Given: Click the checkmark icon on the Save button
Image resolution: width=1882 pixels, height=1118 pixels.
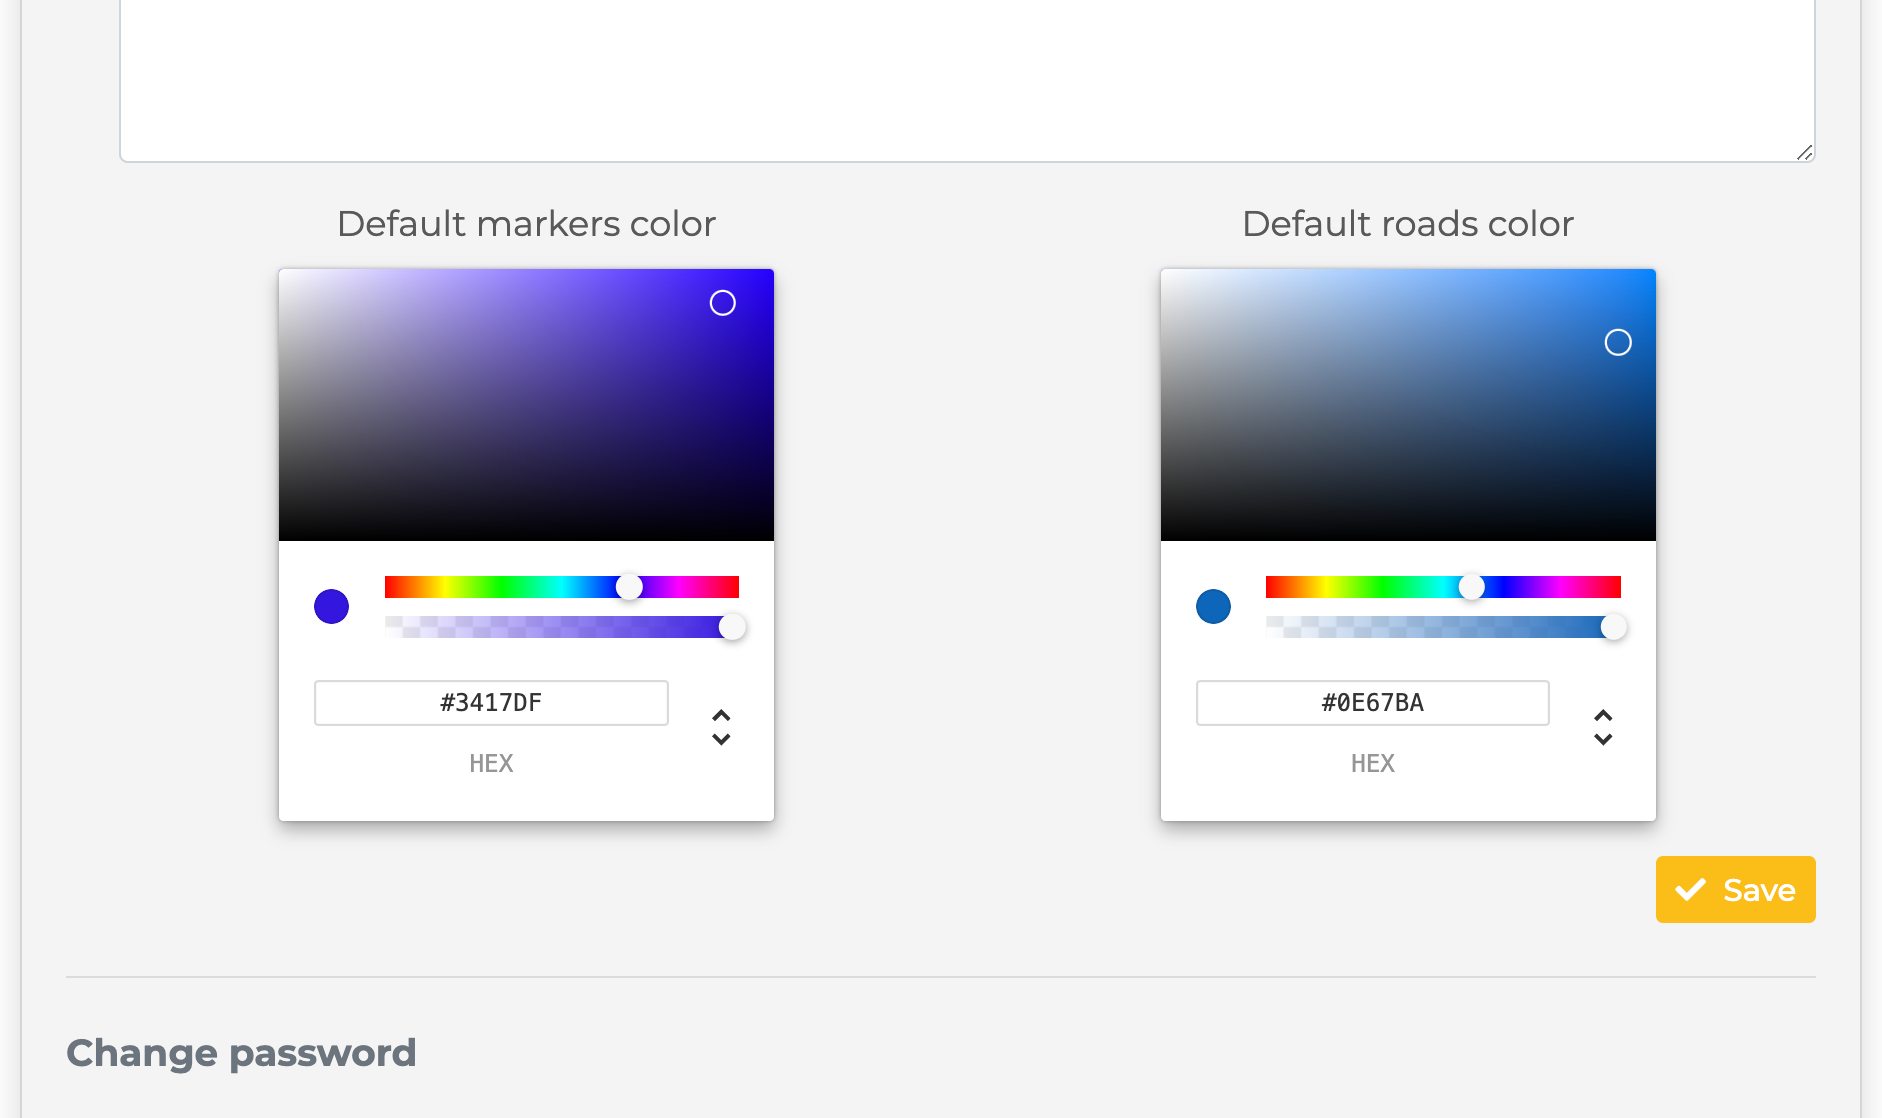Looking at the screenshot, I should click(1690, 889).
